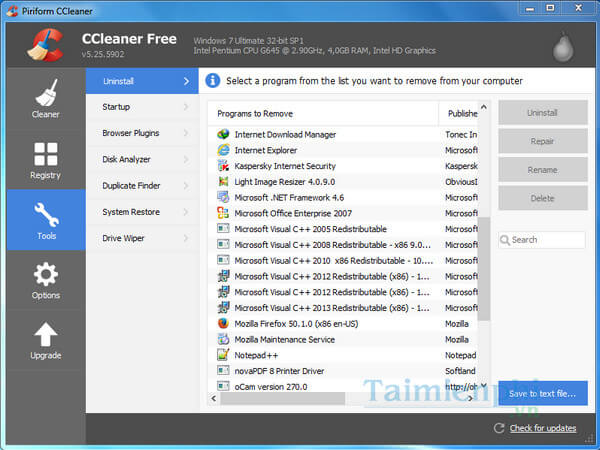Click the CCleaner icon in title bar
The width and height of the screenshot is (600, 450).
click(x=12, y=11)
